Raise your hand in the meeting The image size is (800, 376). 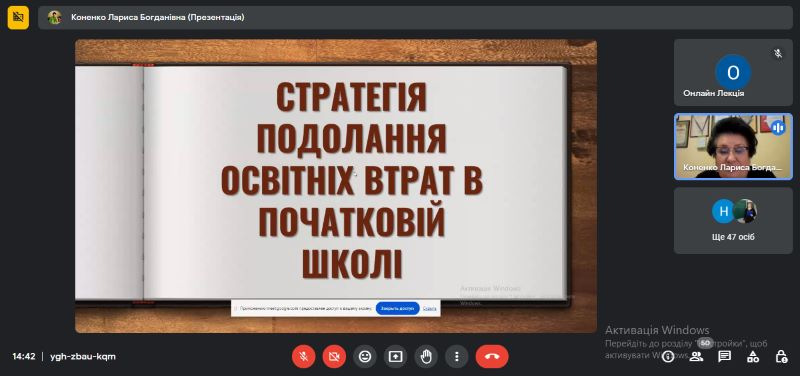pyautogui.click(x=426, y=357)
